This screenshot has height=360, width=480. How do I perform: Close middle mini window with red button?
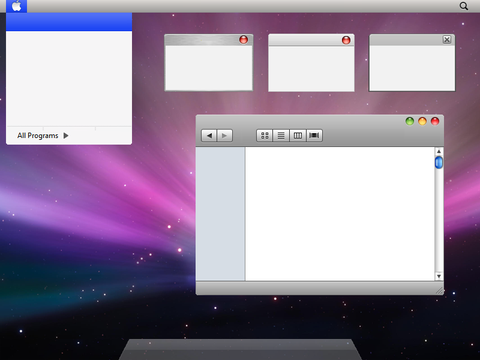[346, 40]
